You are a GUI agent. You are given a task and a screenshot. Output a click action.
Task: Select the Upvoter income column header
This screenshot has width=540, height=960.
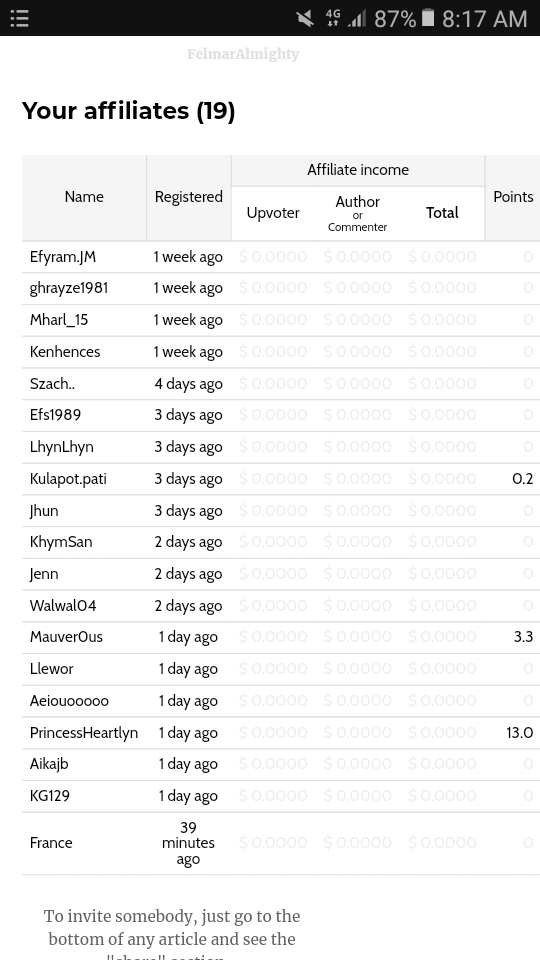(x=273, y=213)
